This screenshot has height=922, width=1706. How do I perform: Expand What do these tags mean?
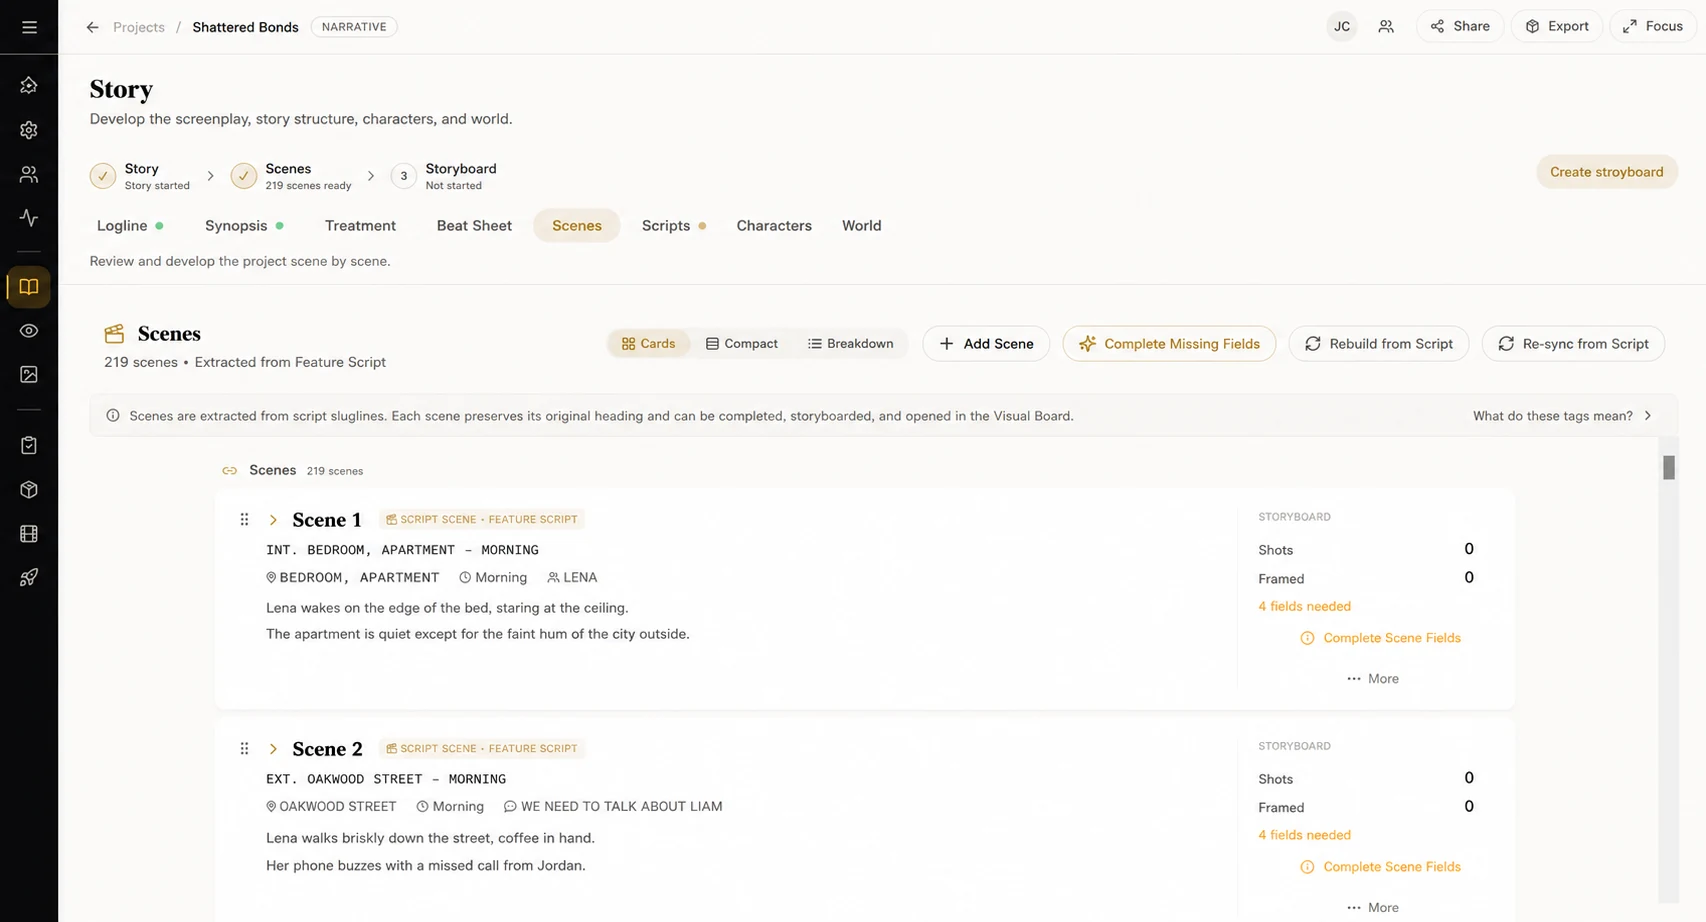(x=1562, y=416)
